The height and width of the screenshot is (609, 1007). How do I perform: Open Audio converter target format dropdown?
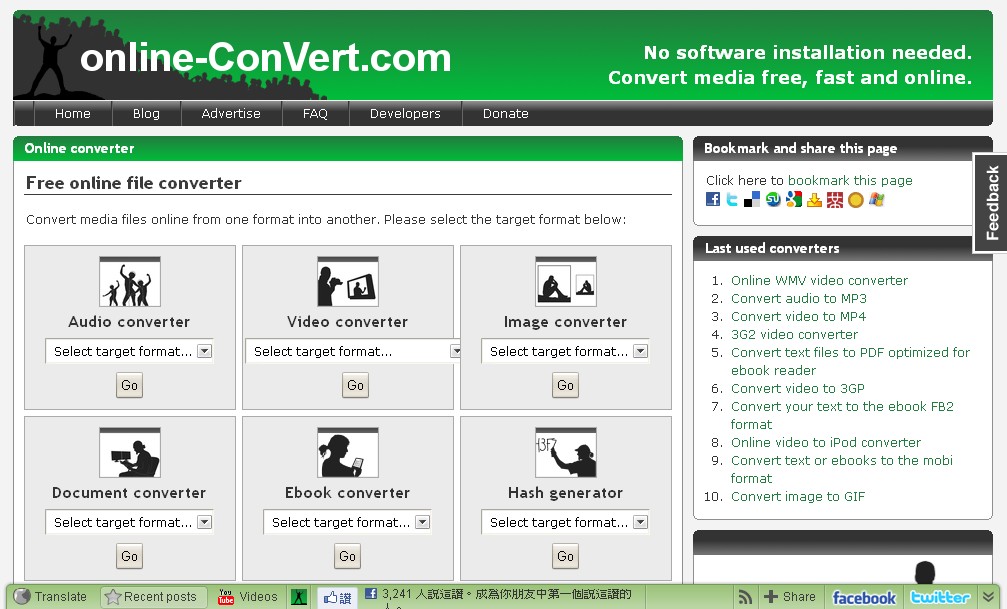[130, 351]
